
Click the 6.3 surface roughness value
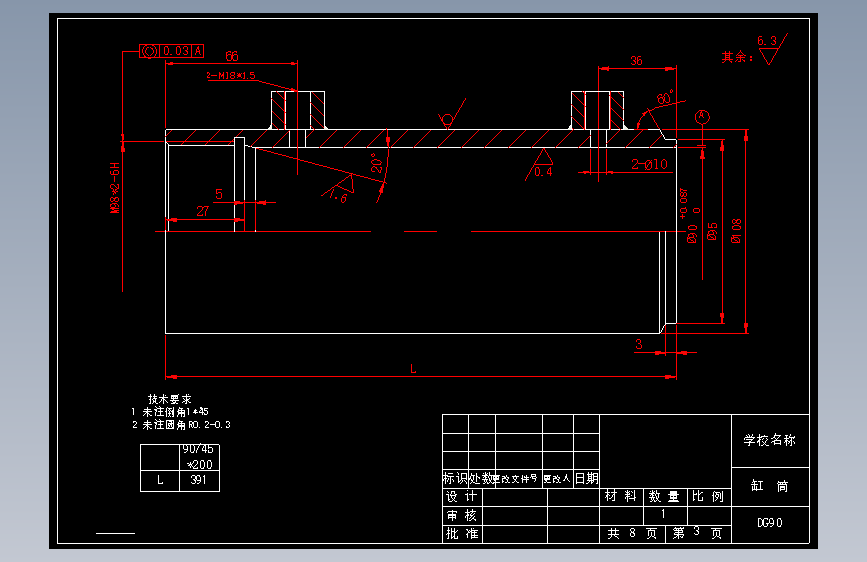coord(766,41)
